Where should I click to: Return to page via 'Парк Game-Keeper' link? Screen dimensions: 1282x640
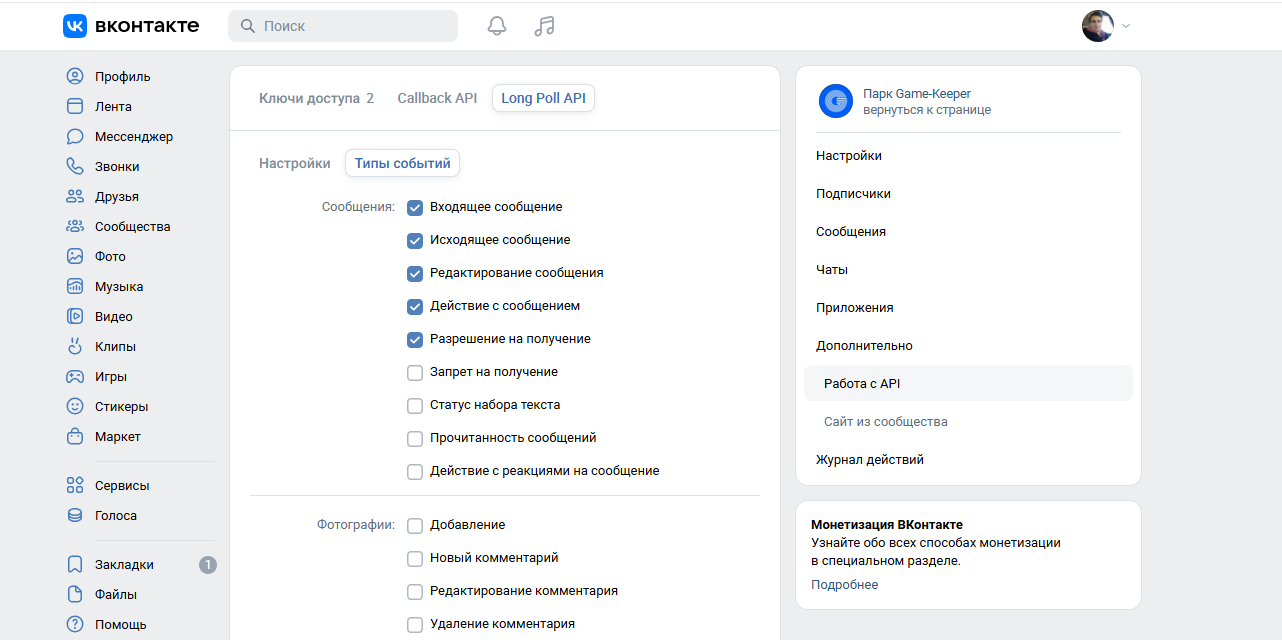tap(916, 94)
